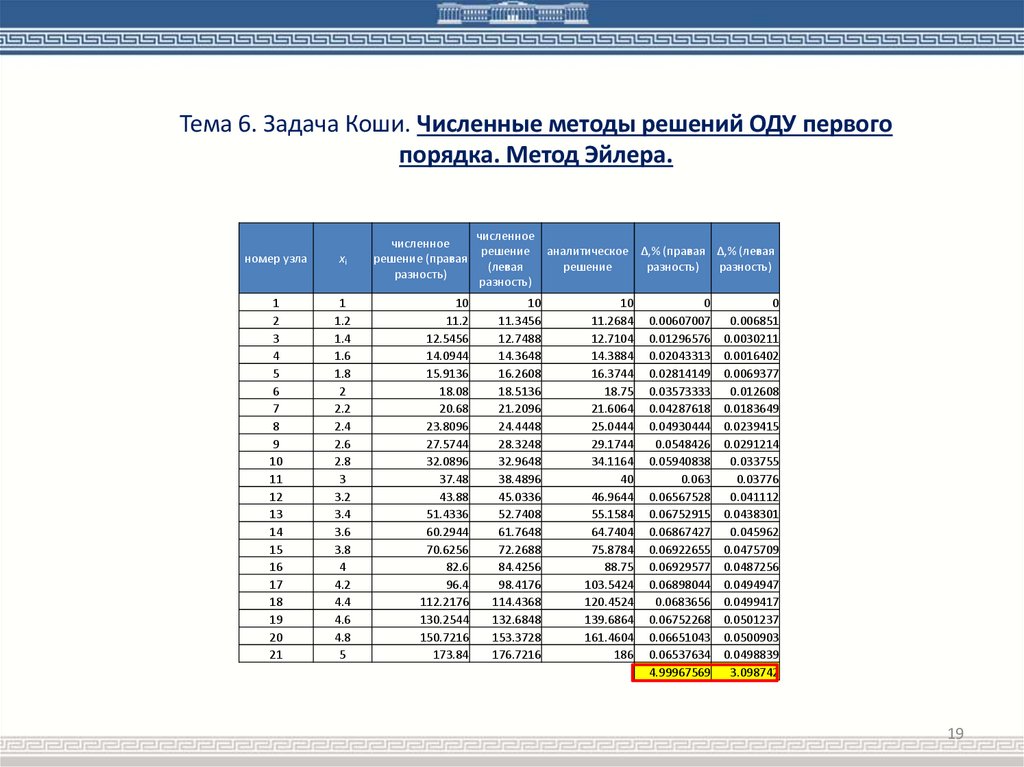Select cell with value 14.0944
Viewport: 1024px width, 767px height.
421,356
